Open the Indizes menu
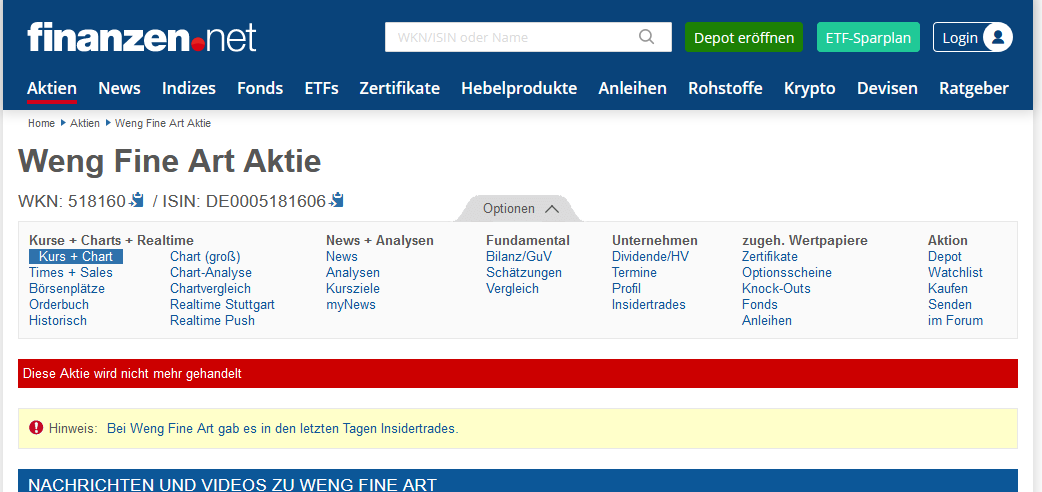 189,88
